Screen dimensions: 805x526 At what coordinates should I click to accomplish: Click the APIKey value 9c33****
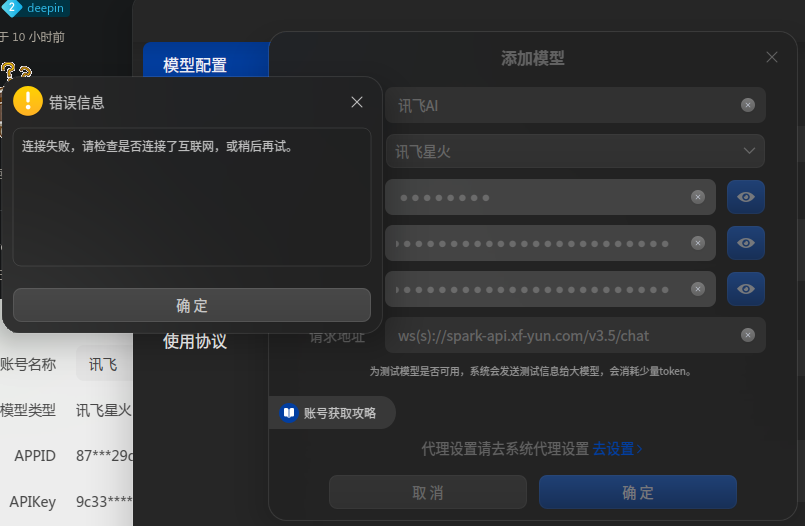(104, 501)
